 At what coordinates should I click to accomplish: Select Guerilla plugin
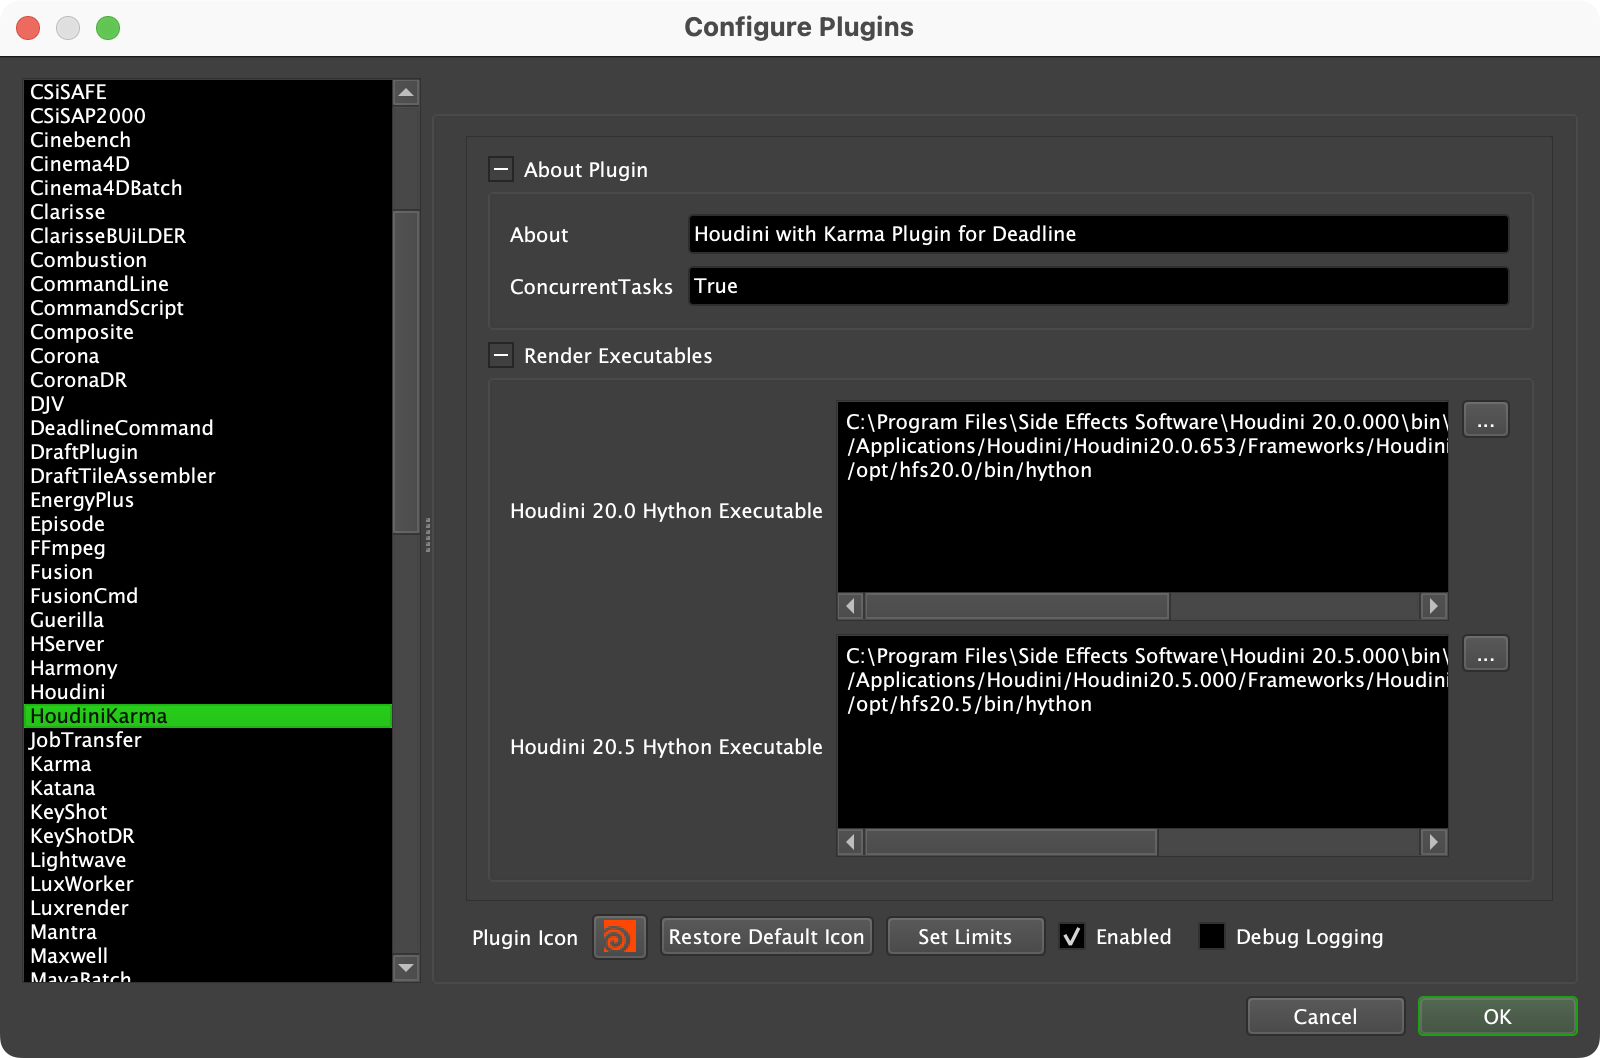coord(208,620)
